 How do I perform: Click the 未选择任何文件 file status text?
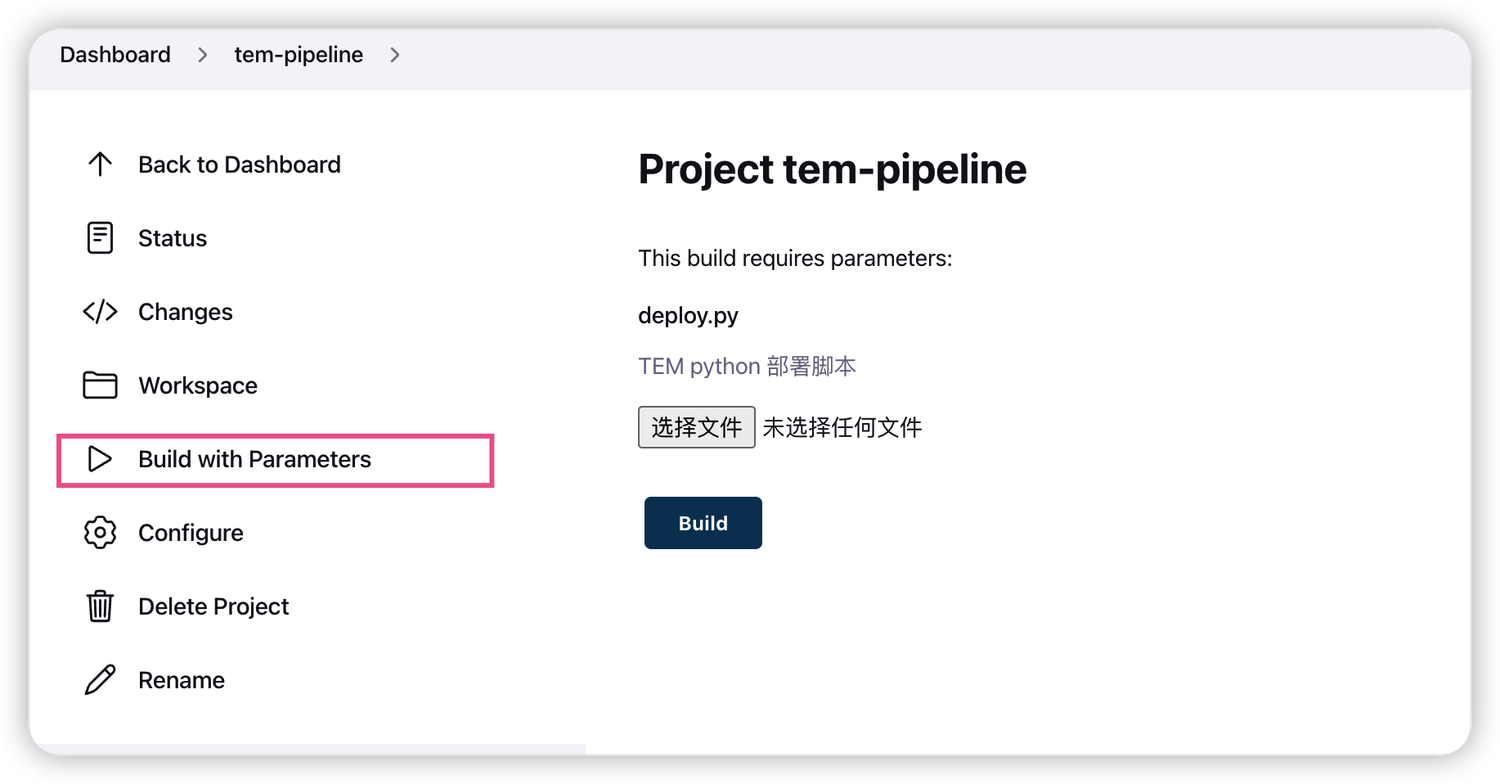[842, 428]
